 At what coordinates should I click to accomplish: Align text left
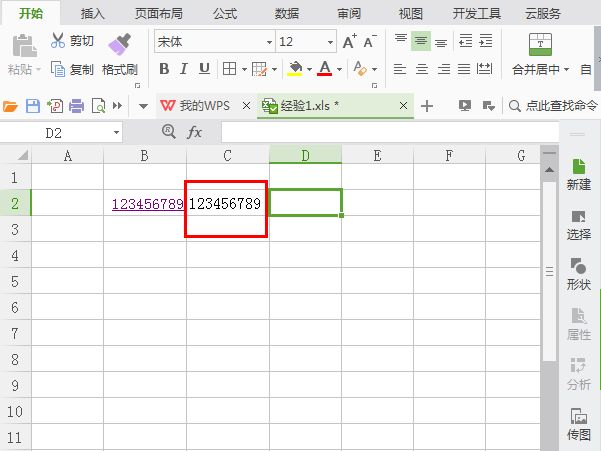400,69
